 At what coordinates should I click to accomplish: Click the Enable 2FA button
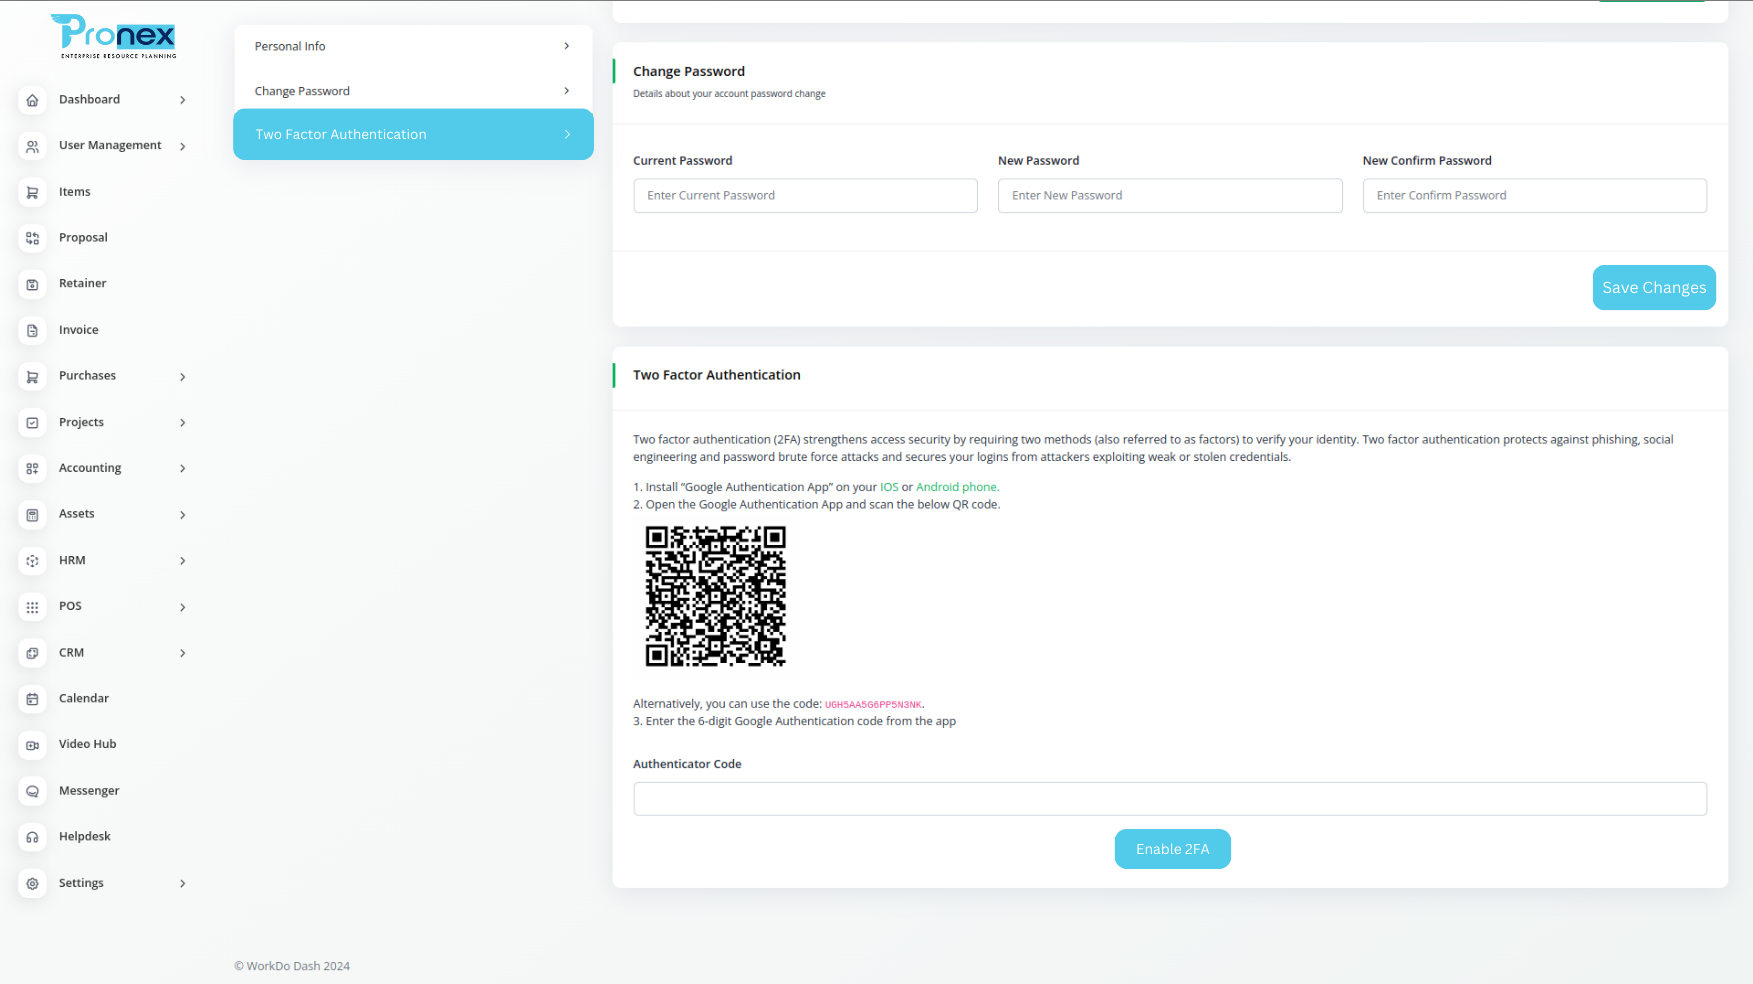pyautogui.click(x=1173, y=849)
